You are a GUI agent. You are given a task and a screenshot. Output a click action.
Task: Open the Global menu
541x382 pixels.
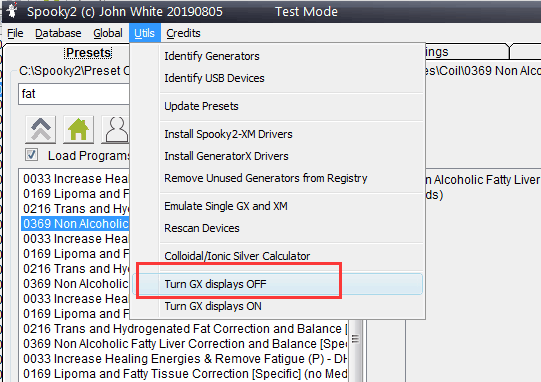click(108, 33)
